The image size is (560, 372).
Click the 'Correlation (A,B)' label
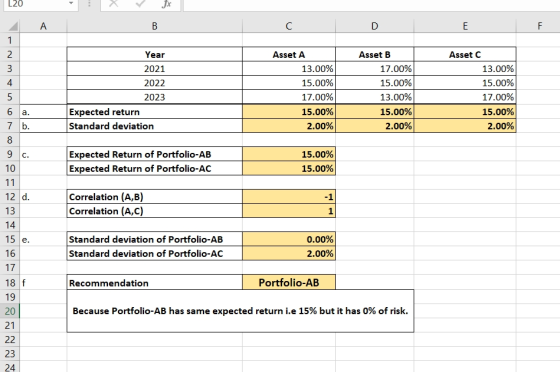click(154, 197)
